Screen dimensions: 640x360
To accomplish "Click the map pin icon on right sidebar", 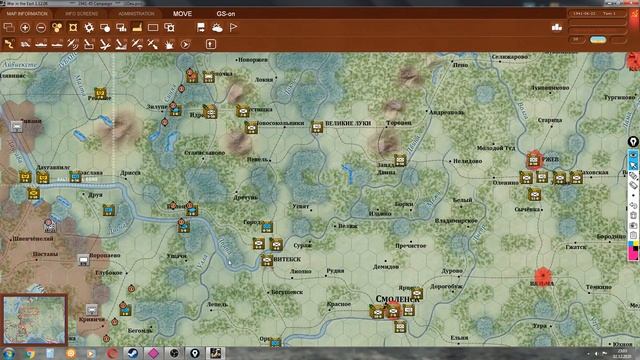I will pos(633,142).
